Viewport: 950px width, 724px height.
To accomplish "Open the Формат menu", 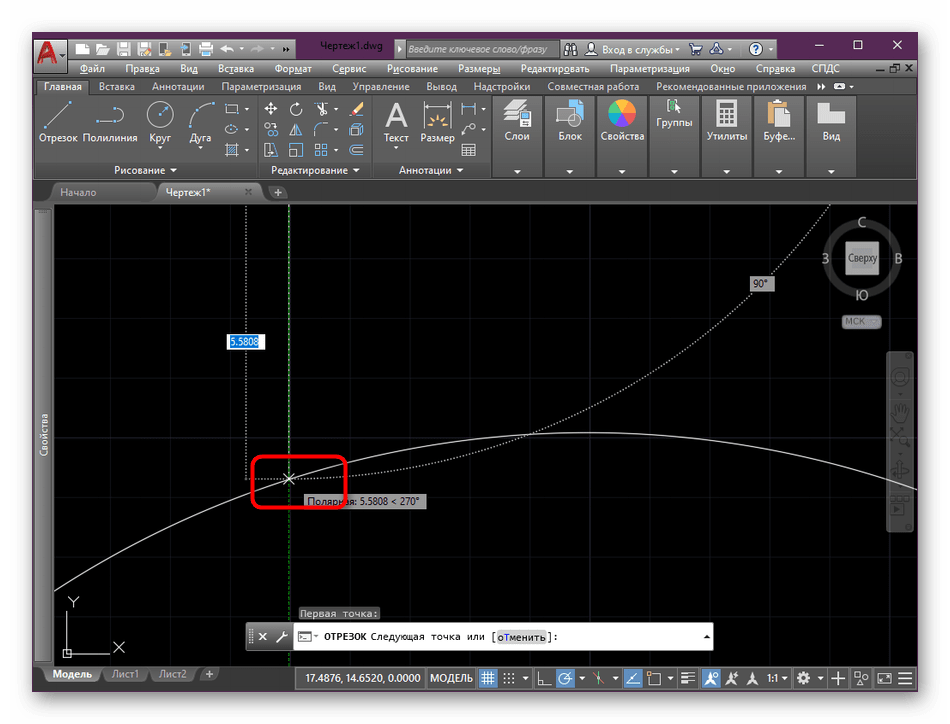I will click(293, 69).
